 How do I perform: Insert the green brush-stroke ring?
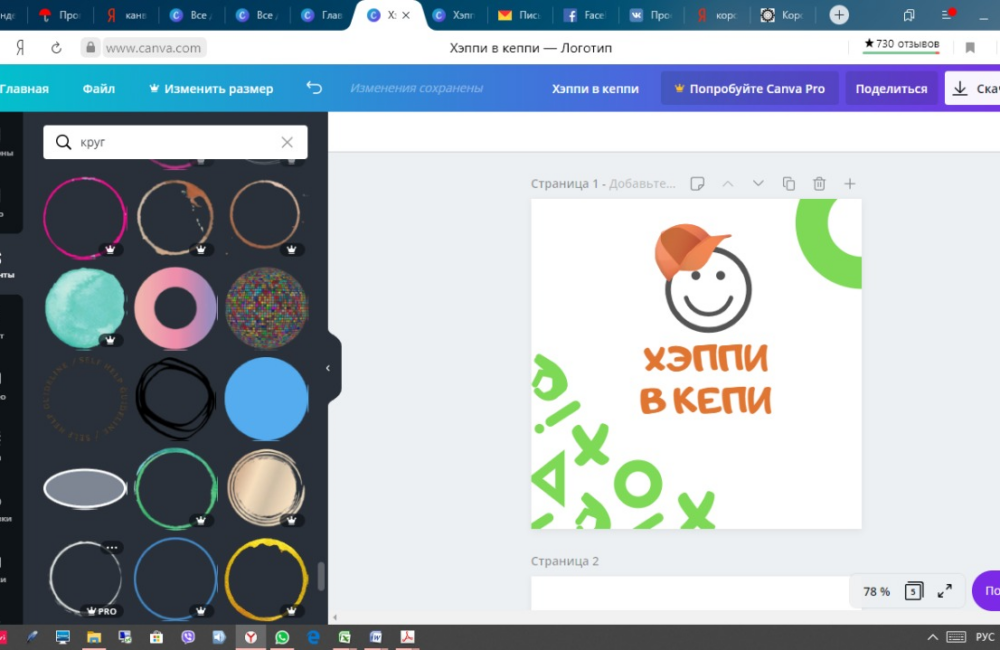pos(175,489)
